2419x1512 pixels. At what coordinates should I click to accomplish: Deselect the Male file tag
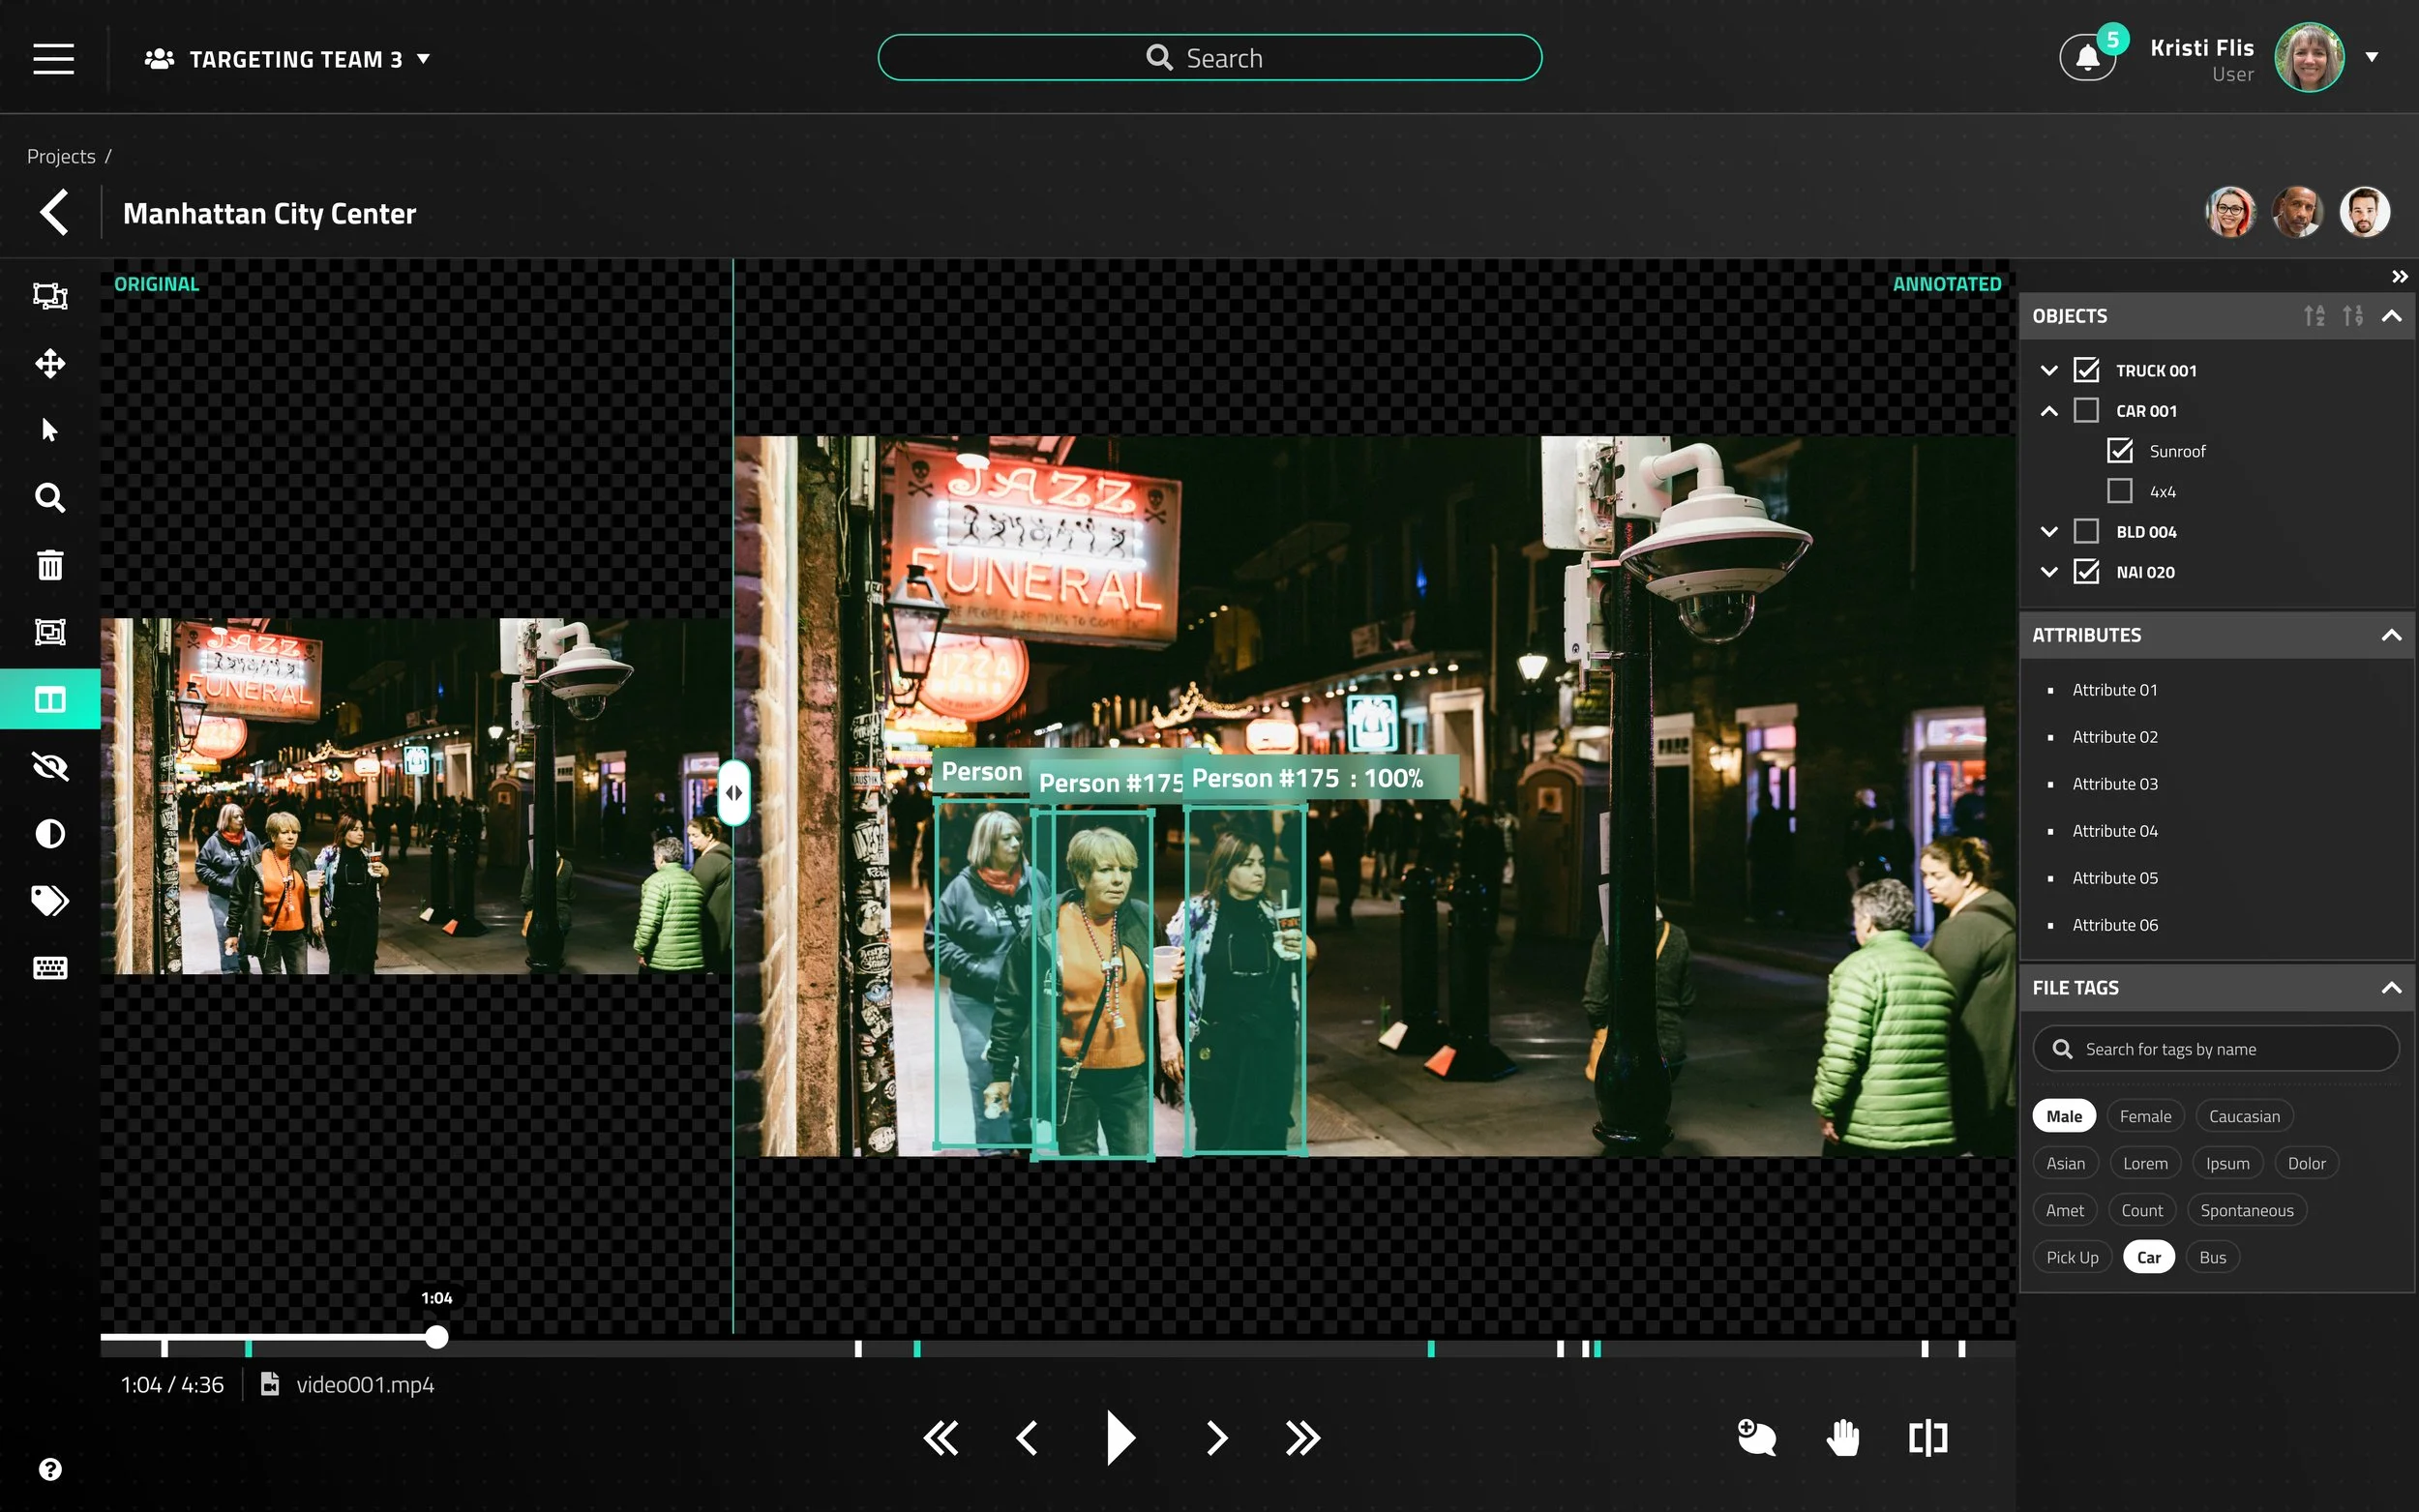click(2063, 1116)
